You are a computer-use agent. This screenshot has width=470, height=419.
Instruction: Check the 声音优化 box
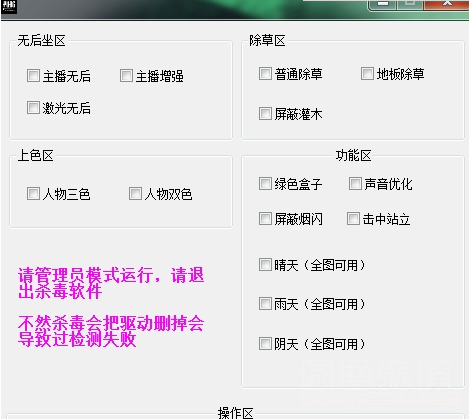pos(355,184)
